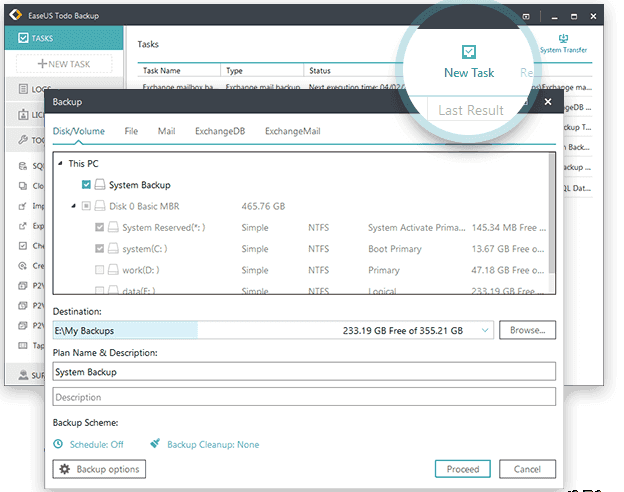Click the Backup Cleanup broom icon
This screenshot has height=492, width=624.
tap(156, 444)
